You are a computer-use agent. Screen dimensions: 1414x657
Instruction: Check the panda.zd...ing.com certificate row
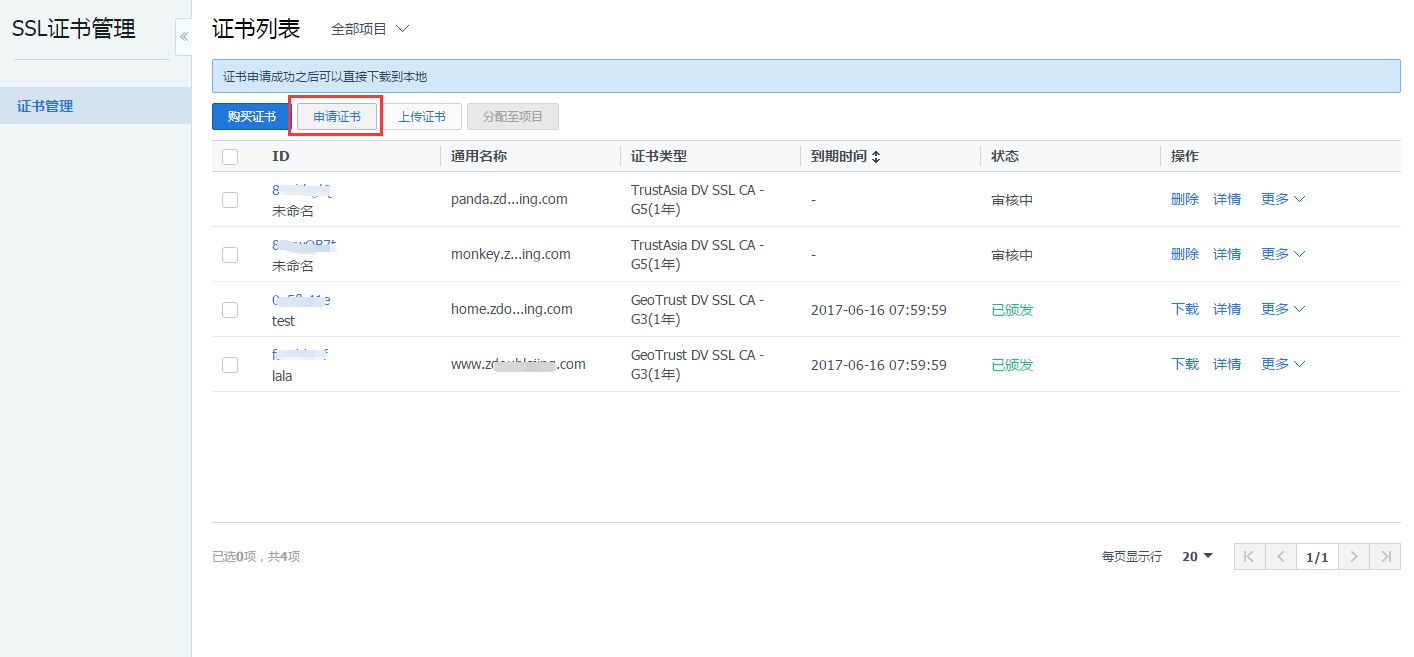point(230,200)
